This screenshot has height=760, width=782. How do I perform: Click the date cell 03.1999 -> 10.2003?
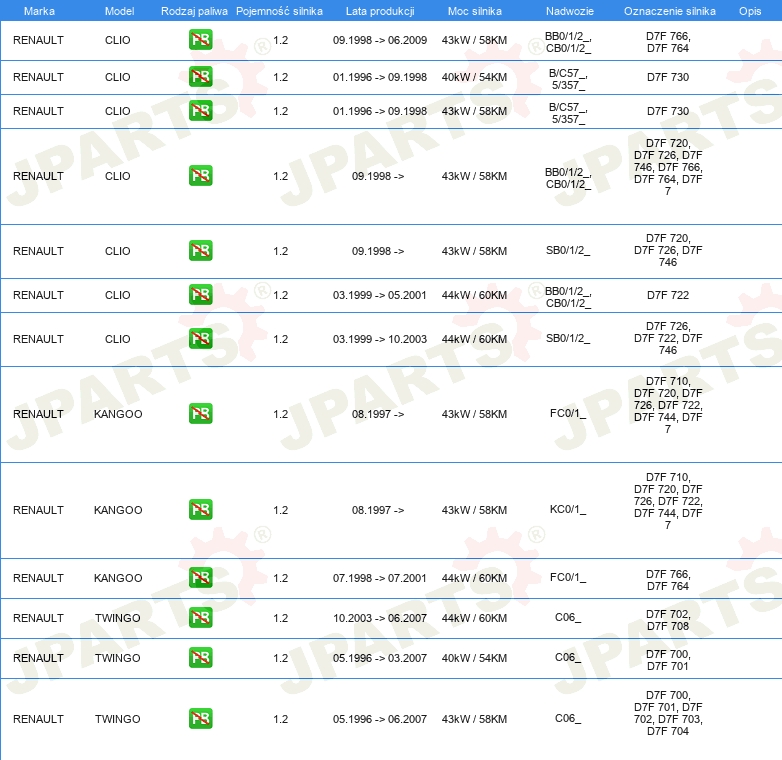[x=380, y=339]
